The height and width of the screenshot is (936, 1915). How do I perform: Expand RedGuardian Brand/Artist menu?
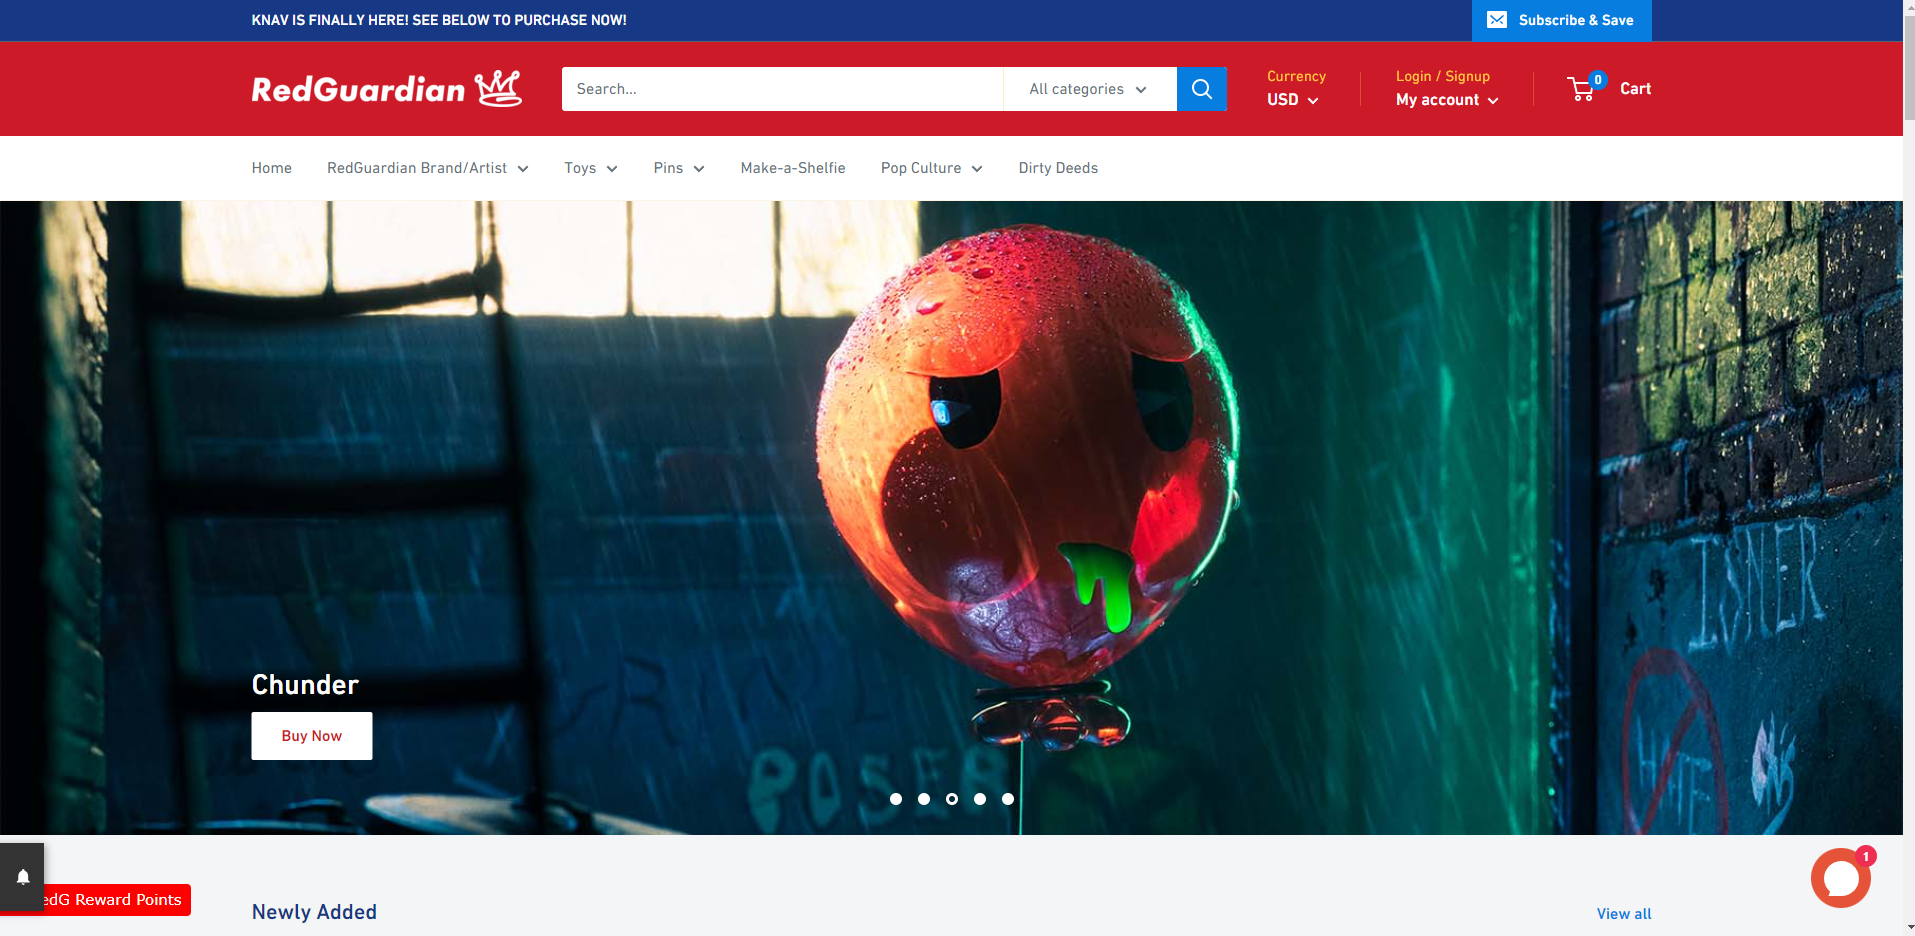(x=428, y=168)
